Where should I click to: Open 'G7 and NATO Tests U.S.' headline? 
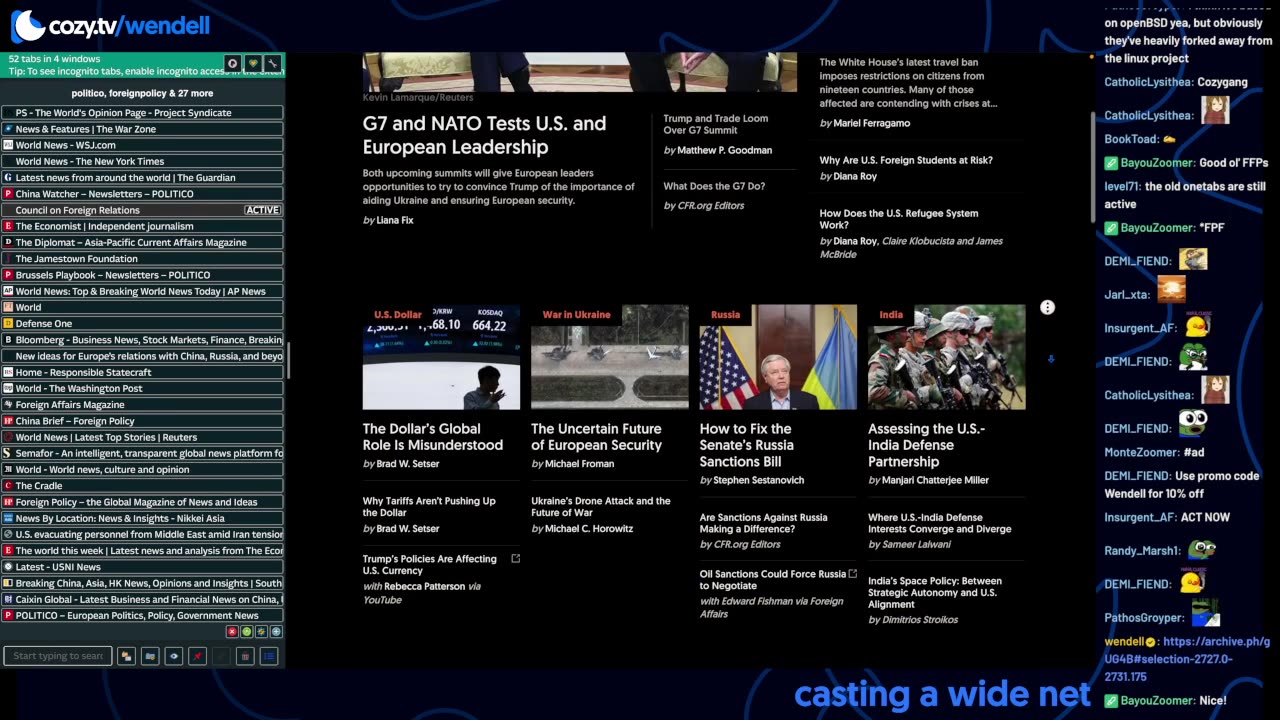[484, 135]
